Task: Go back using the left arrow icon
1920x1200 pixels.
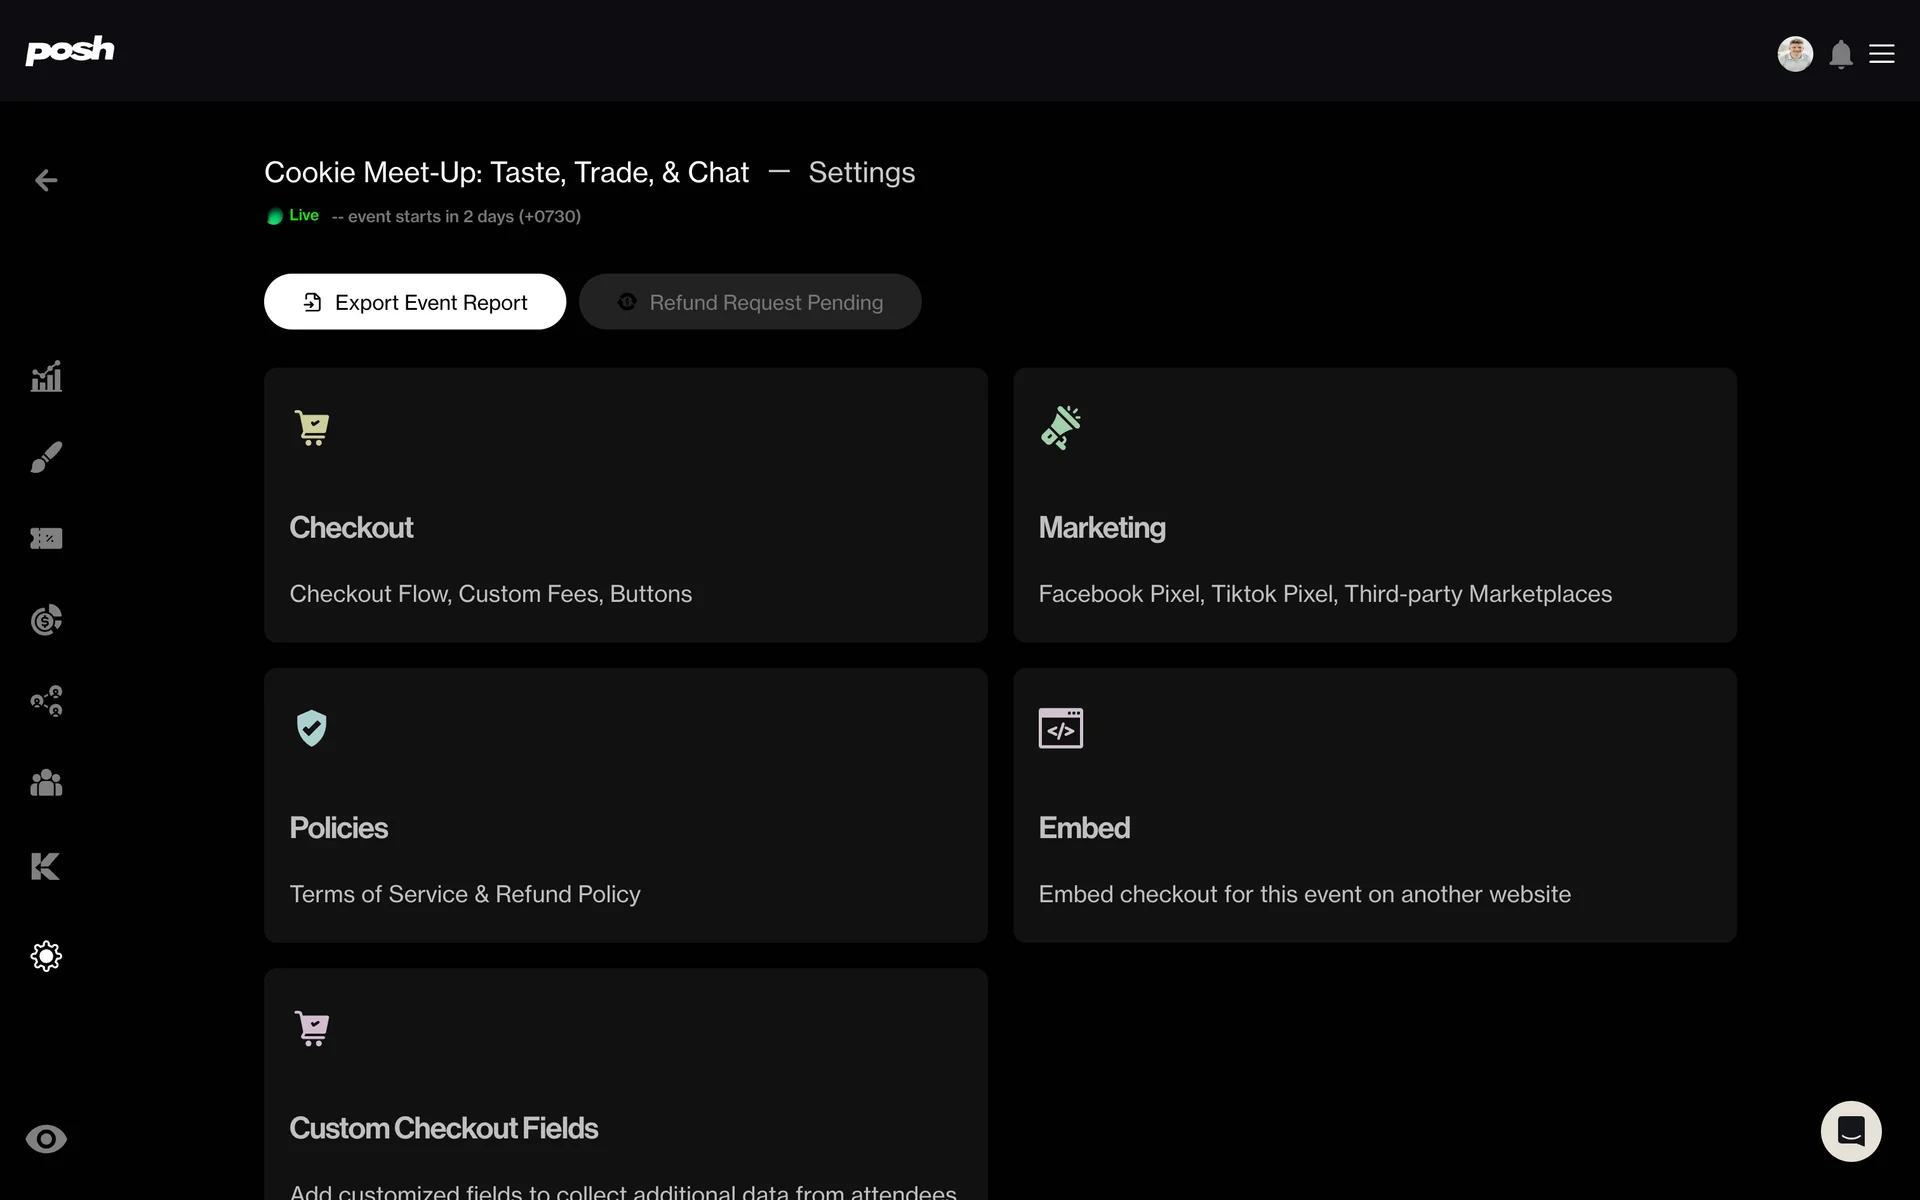Action: 46,180
